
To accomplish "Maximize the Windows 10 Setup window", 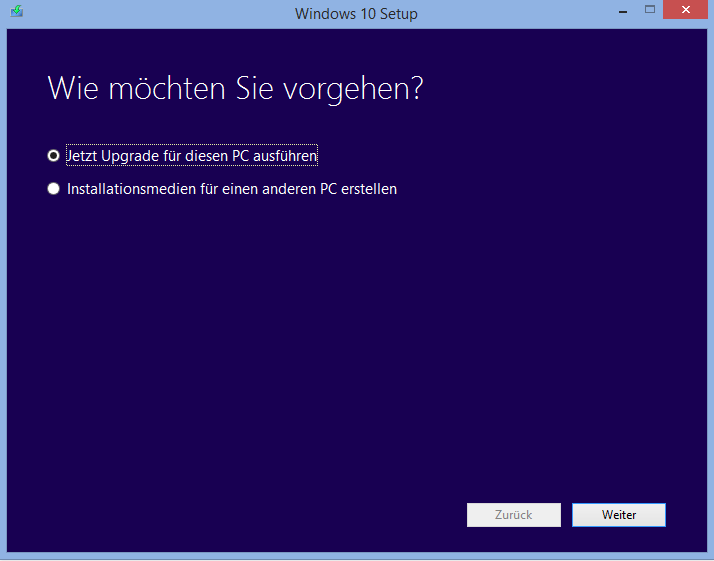I will [x=650, y=11].
